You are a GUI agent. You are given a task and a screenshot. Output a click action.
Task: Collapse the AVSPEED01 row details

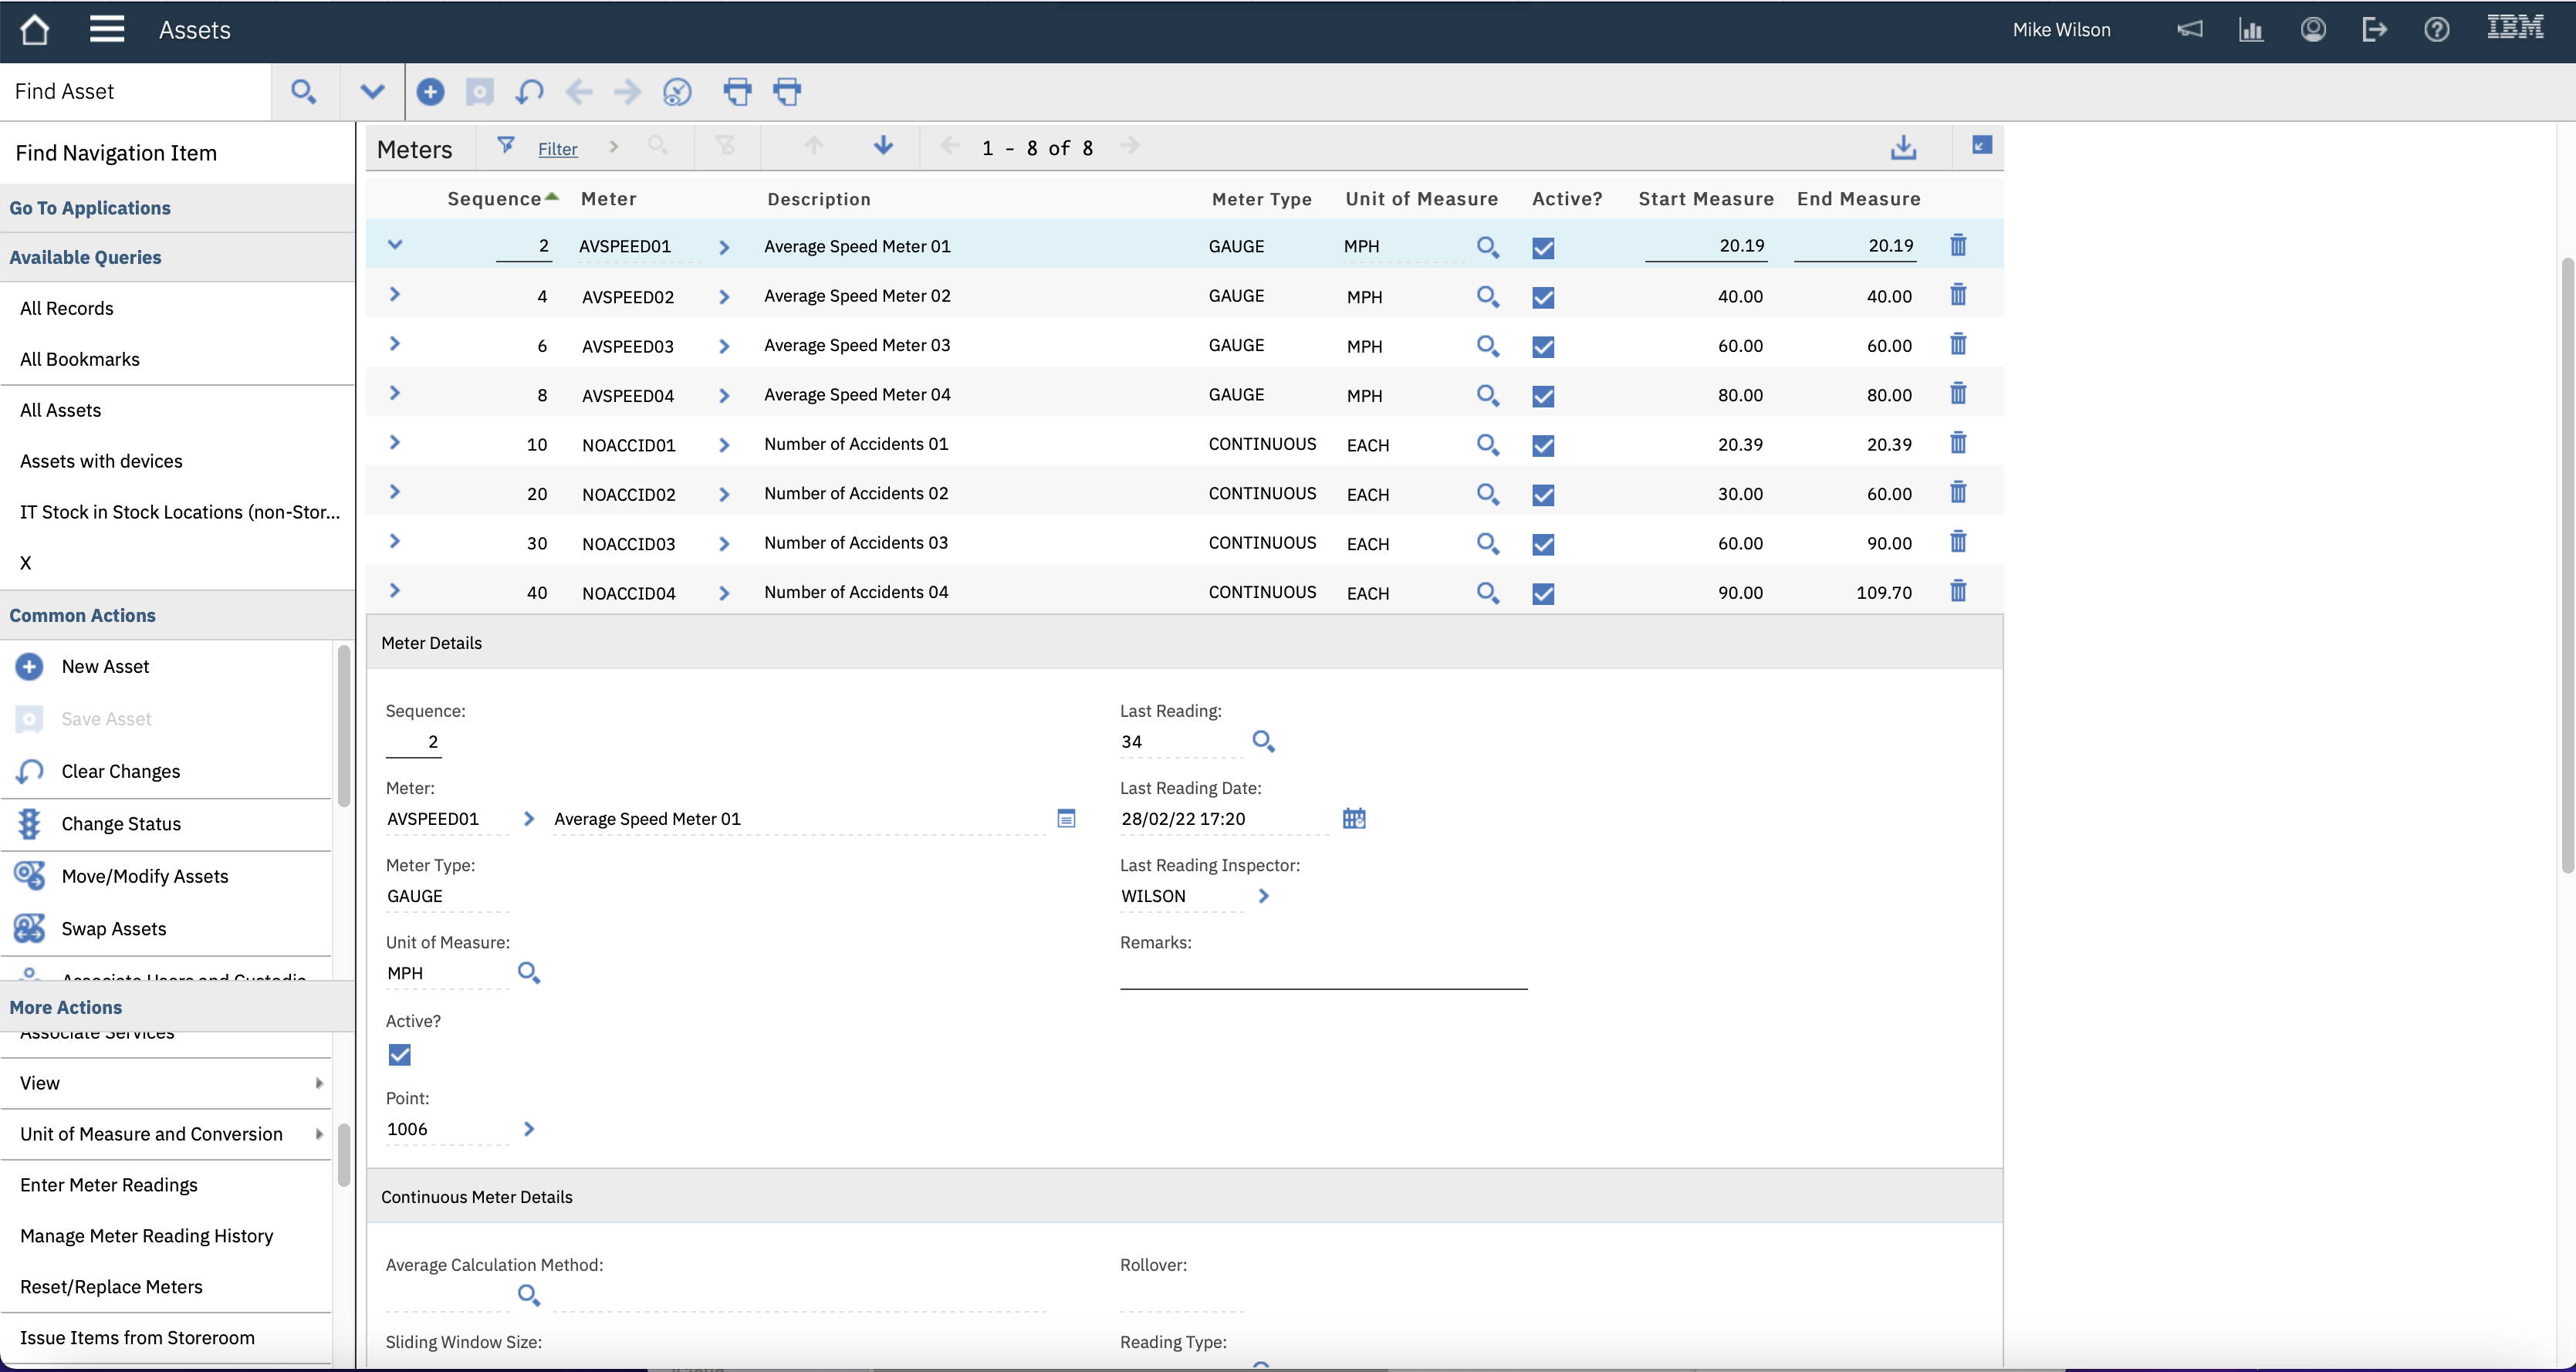tap(394, 244)
